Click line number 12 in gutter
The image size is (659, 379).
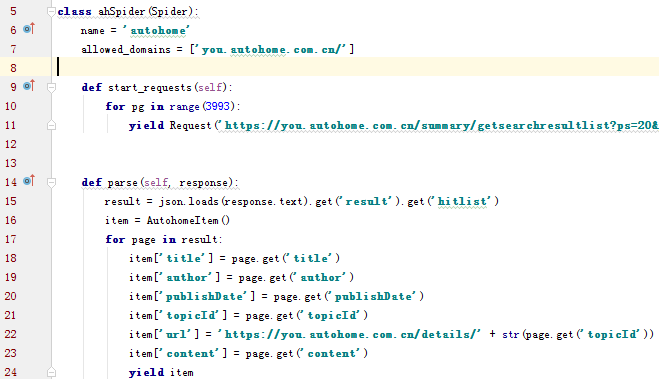click(11, 144)
